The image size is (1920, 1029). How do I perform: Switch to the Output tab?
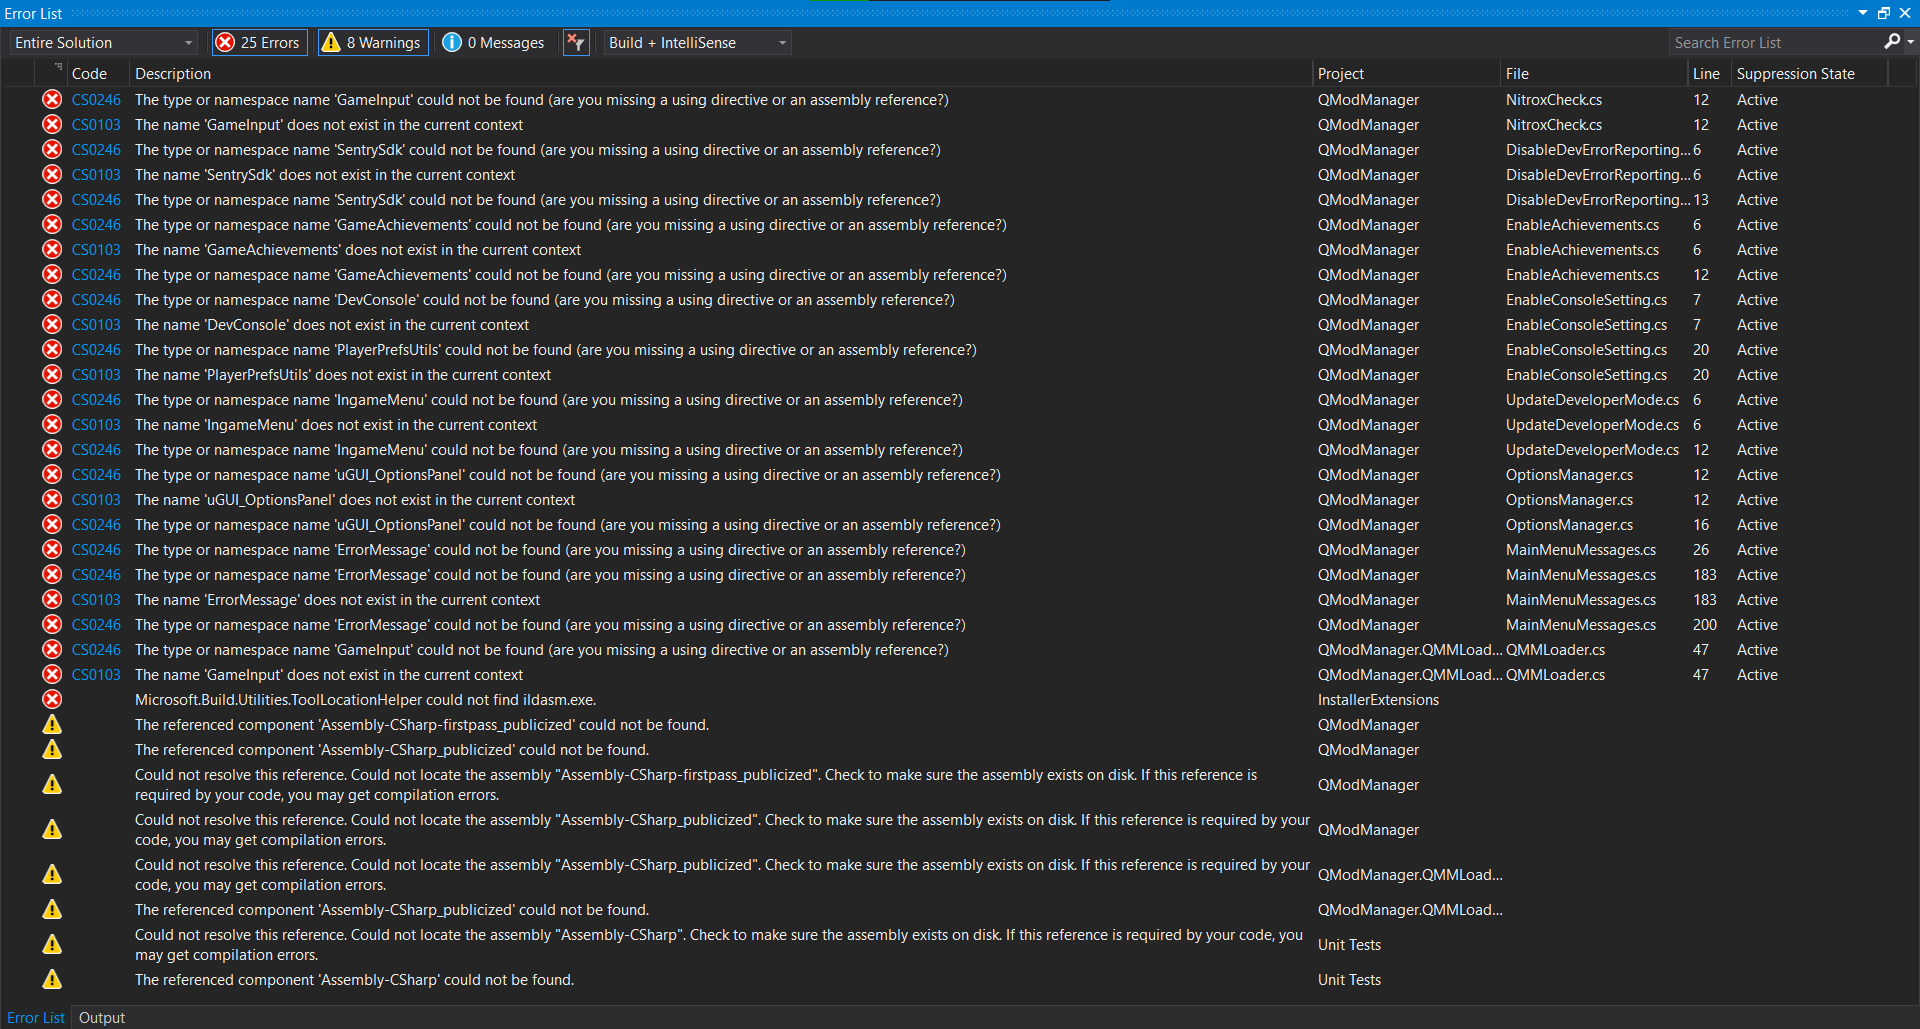101,1017
